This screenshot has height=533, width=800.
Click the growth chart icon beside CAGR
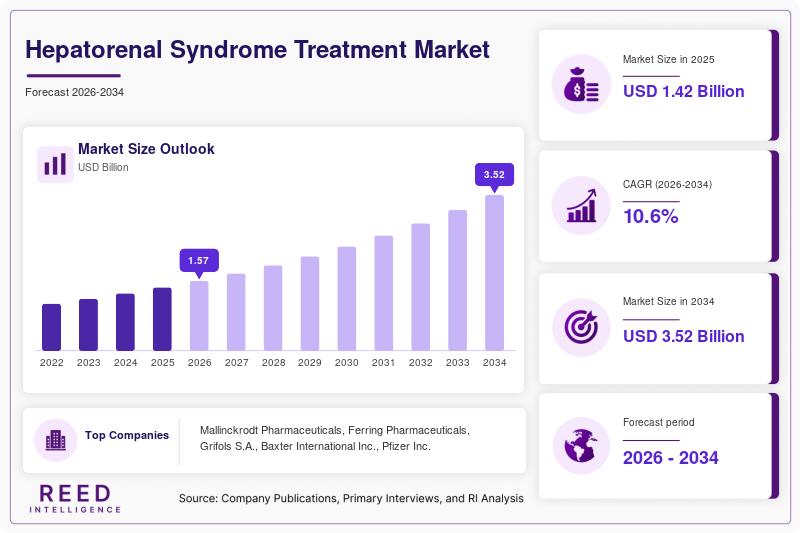[x=581, y=206]
